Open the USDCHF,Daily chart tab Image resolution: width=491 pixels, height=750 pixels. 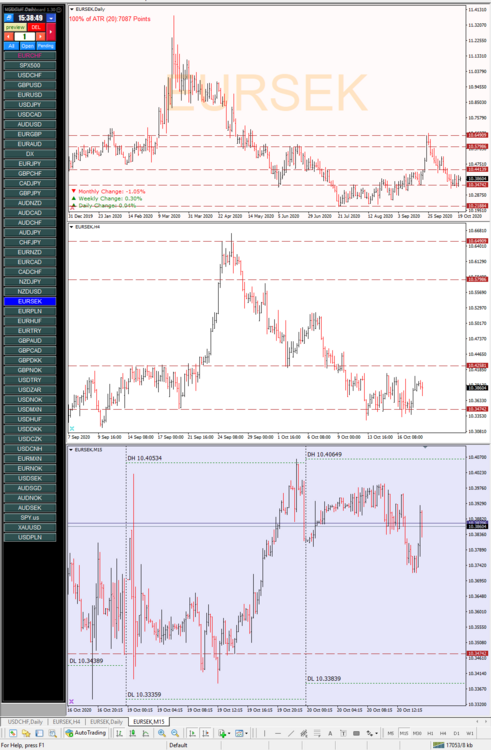[25, 722]
